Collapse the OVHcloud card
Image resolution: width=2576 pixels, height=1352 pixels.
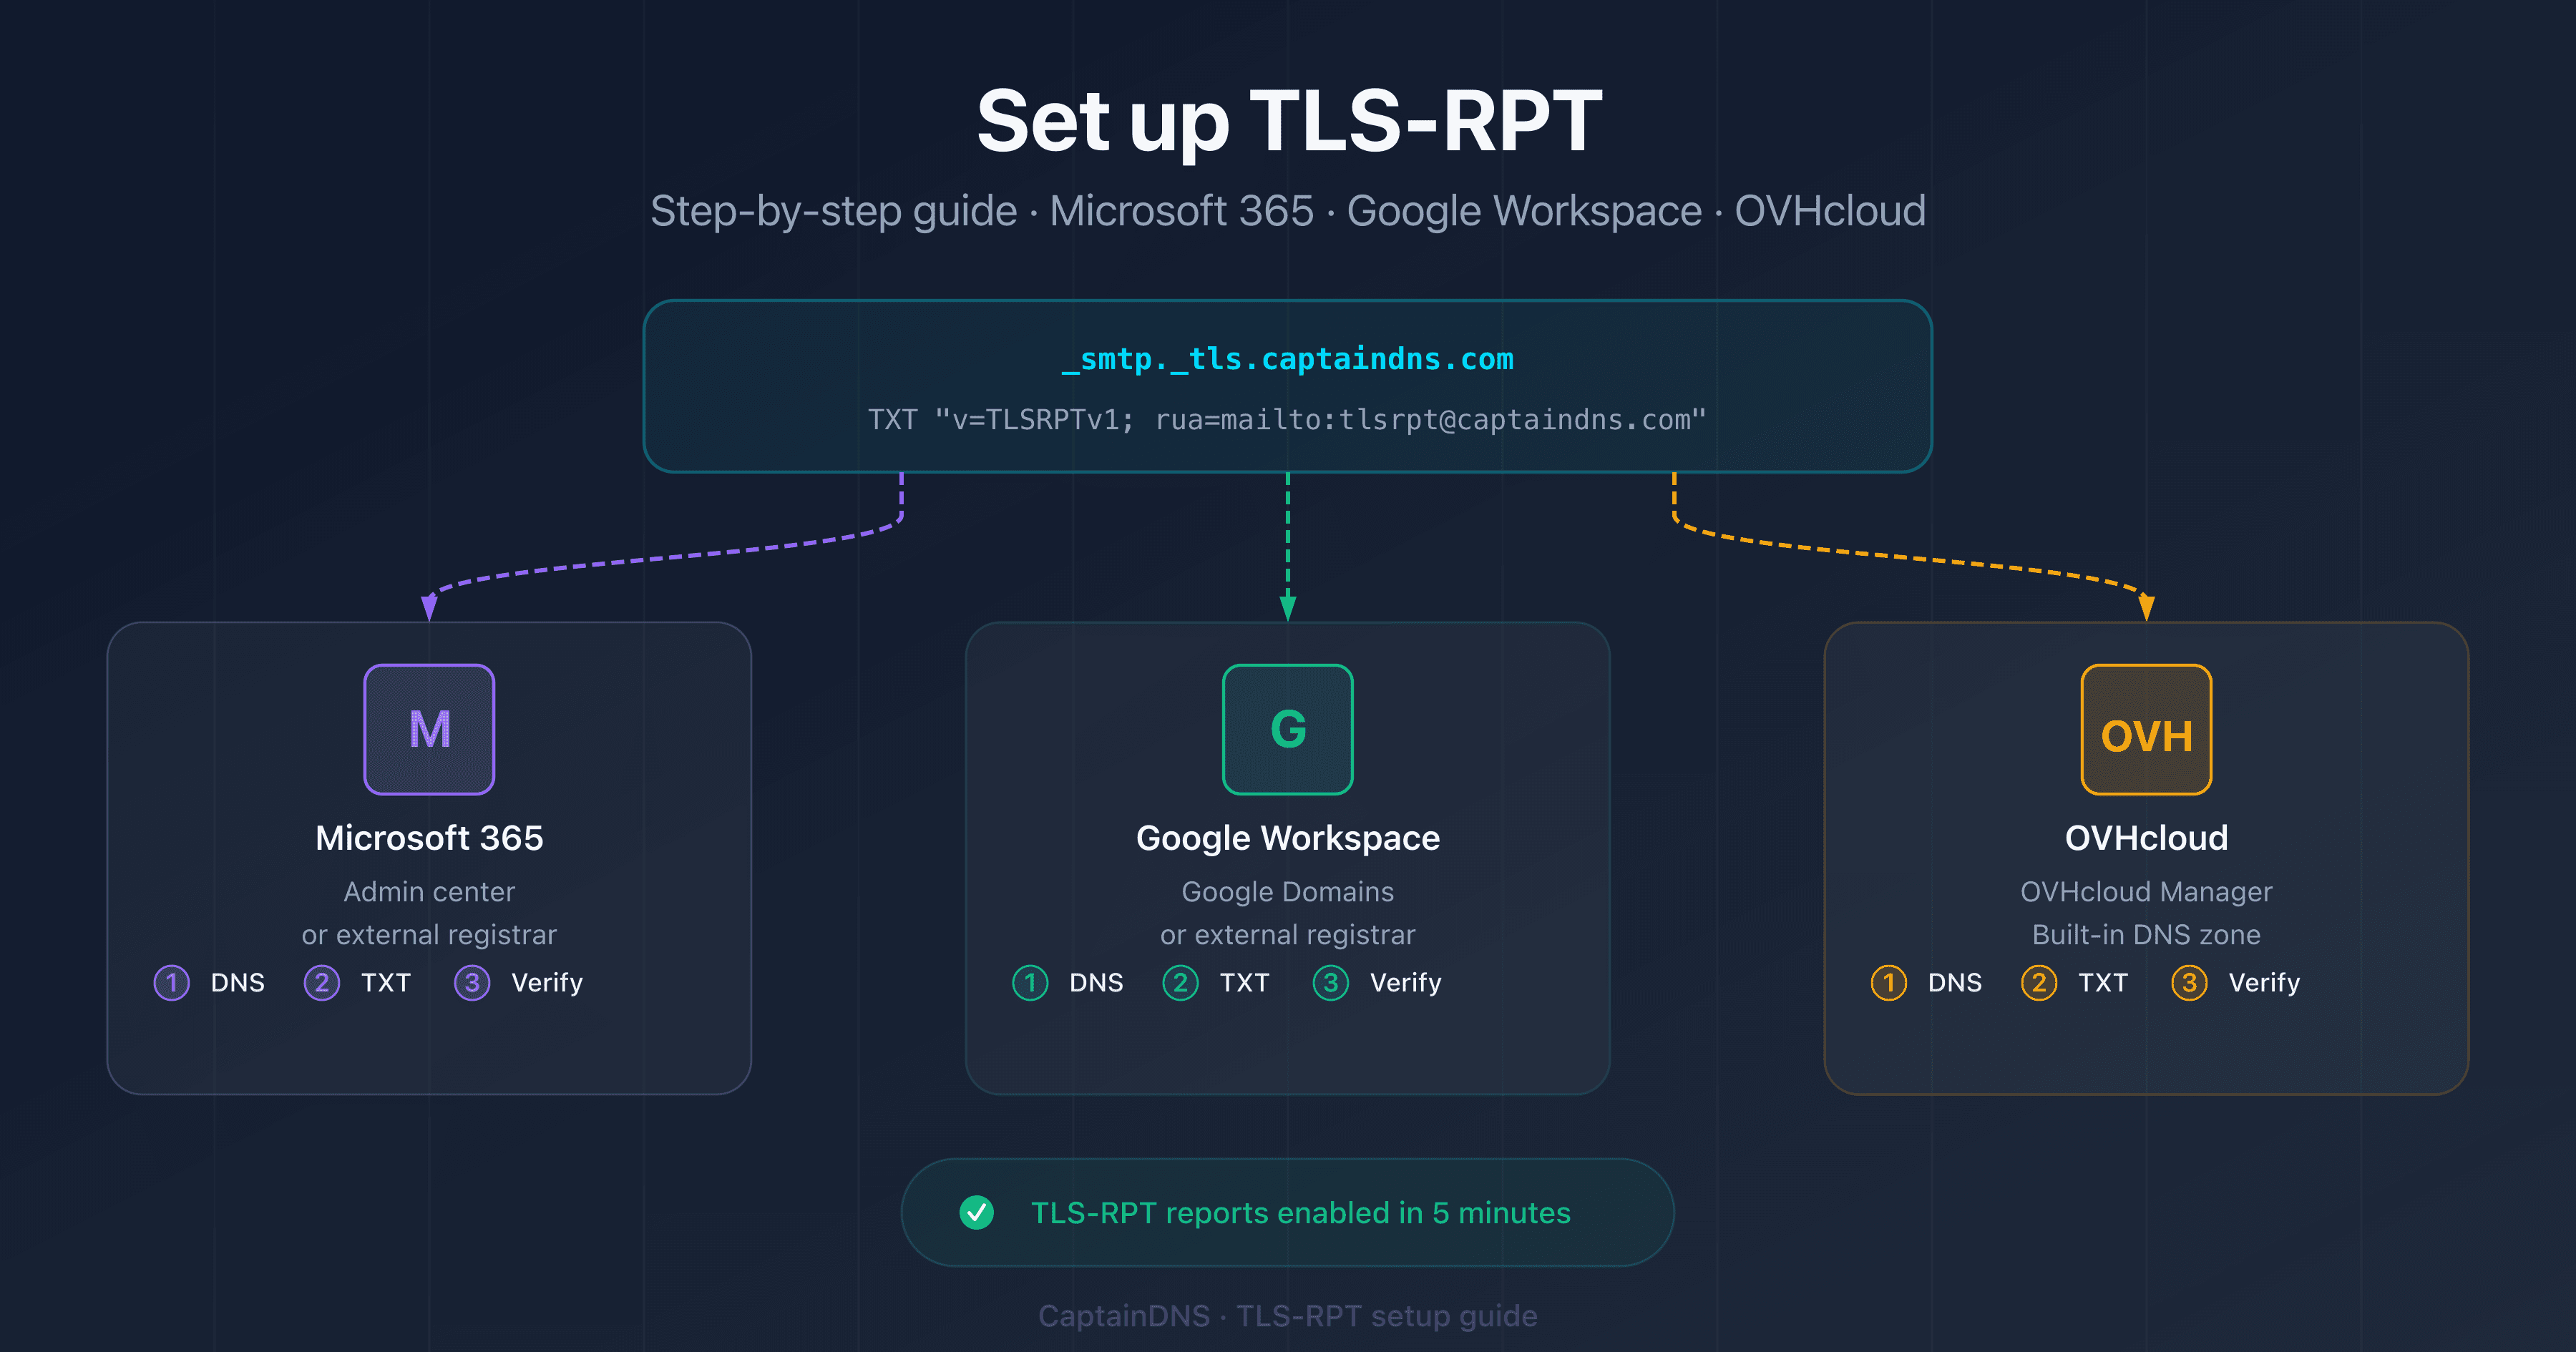point(2145,860)
